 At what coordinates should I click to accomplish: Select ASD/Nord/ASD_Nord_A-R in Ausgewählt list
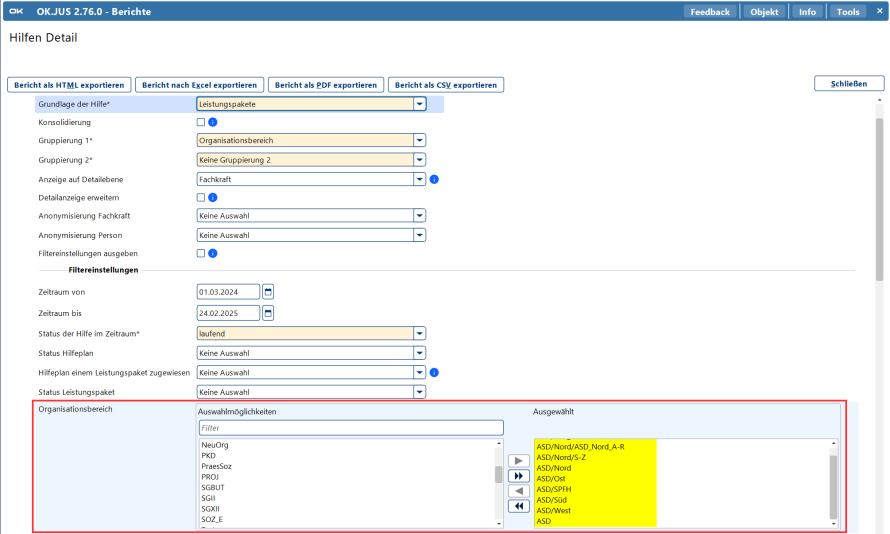[x=581, y=447]
